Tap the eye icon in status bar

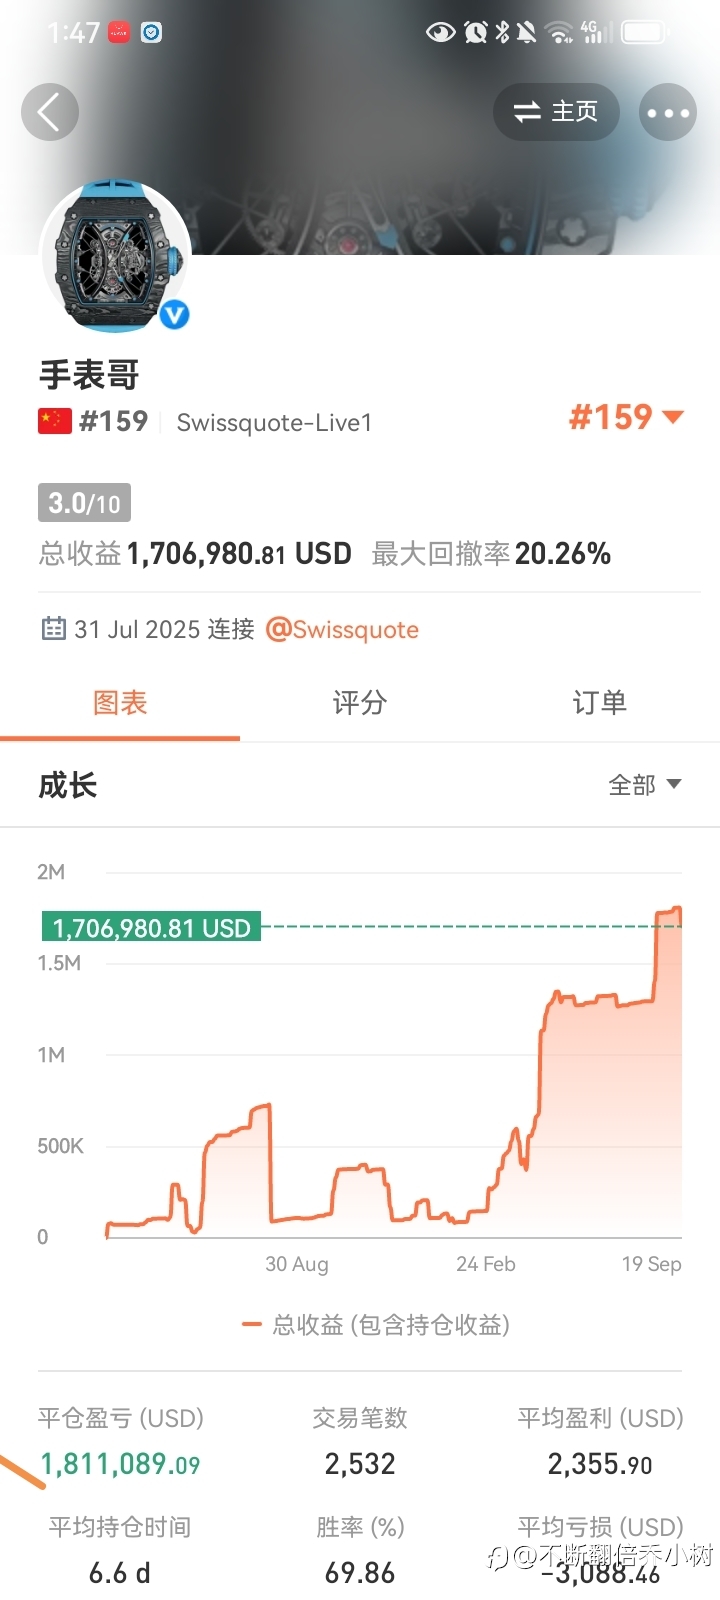pyautogui.click(x=440, y=33)
